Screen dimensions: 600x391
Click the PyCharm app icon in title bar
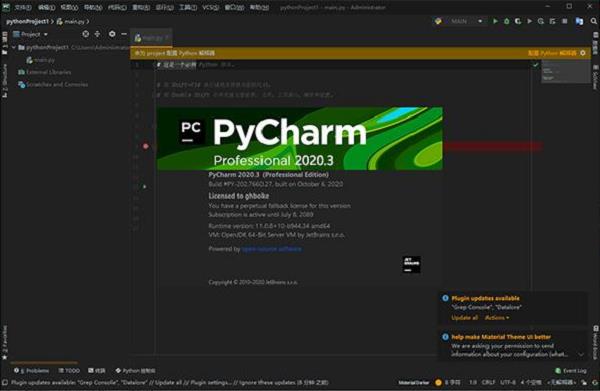[x=6, y=7]
